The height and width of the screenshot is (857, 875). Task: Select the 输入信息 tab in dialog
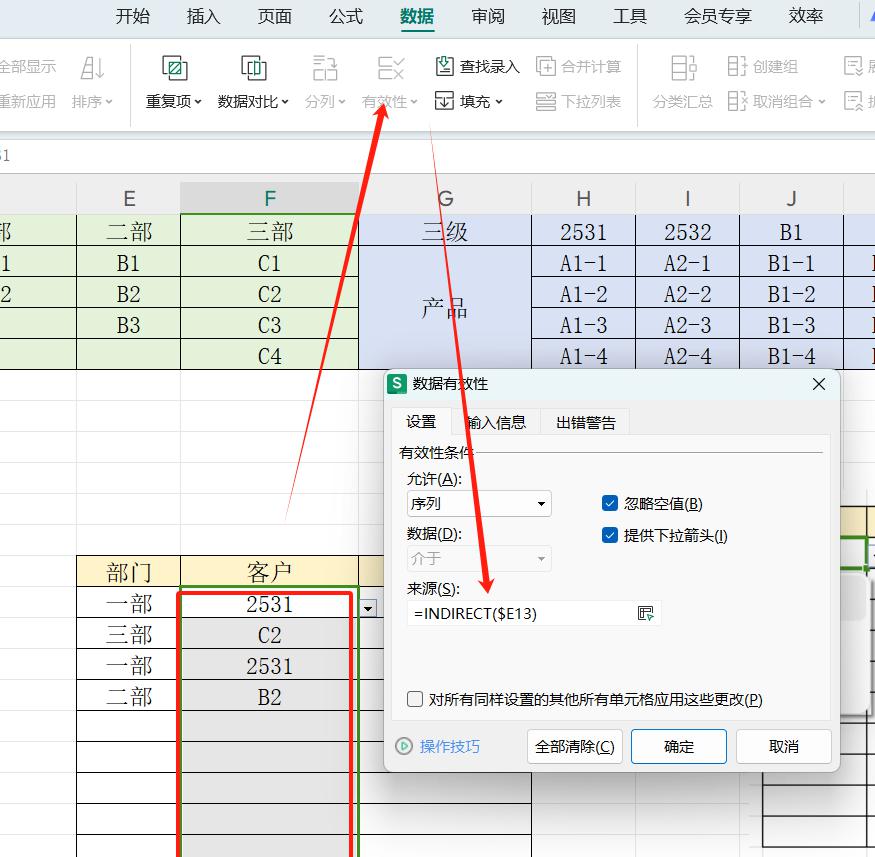click(496, 422)
